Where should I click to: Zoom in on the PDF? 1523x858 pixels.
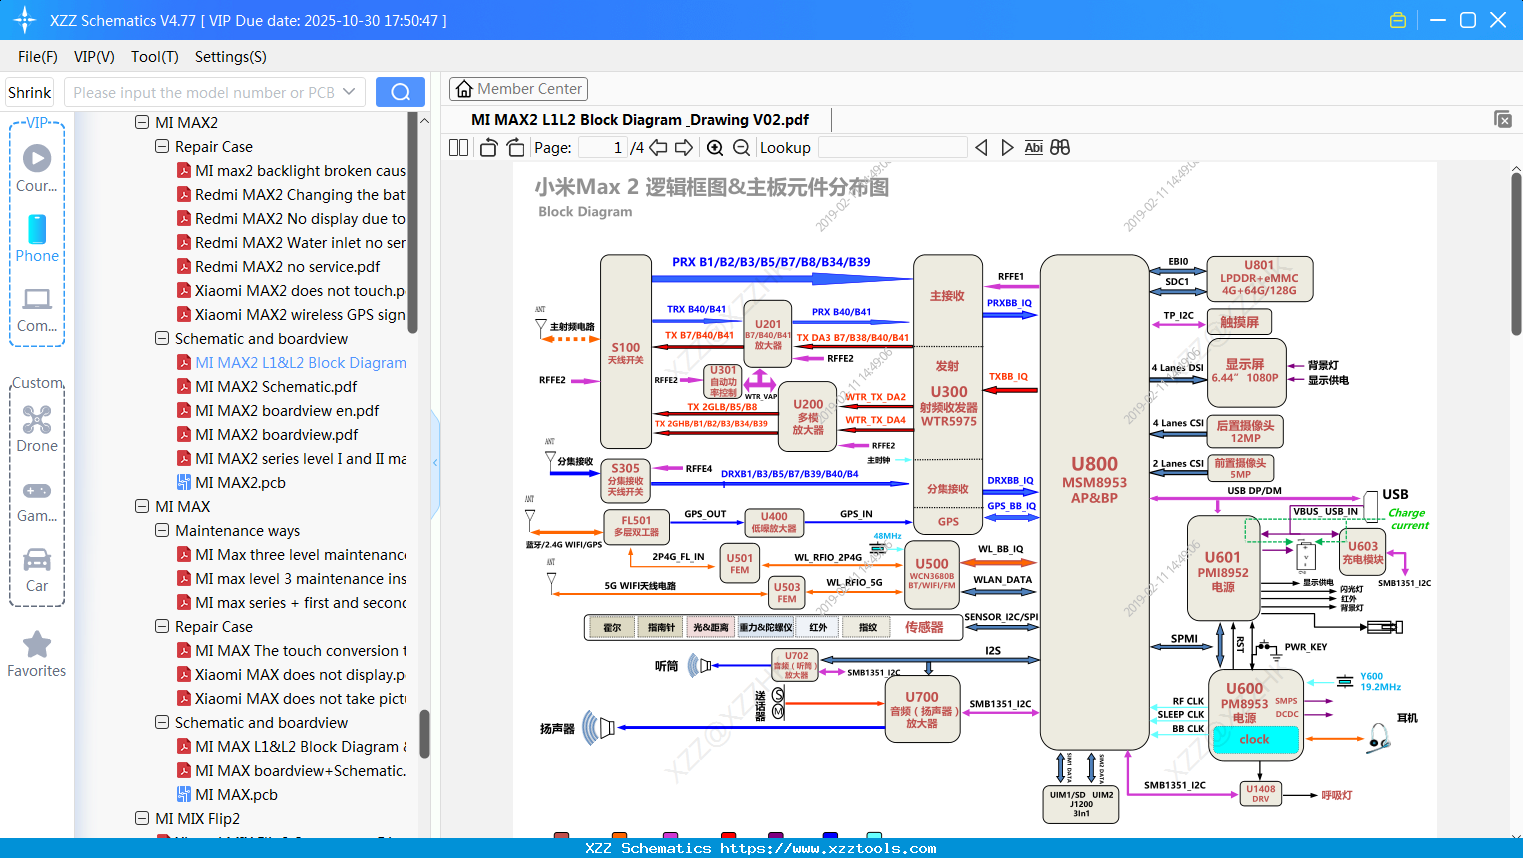click(x=714, y=147)
